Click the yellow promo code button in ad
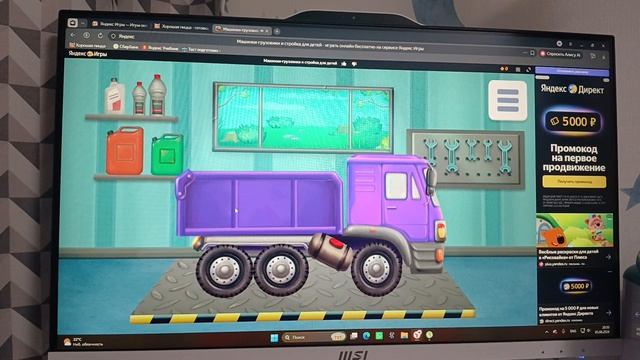Image resolution: width=640 pixels, height=360 pixels. 574,182
